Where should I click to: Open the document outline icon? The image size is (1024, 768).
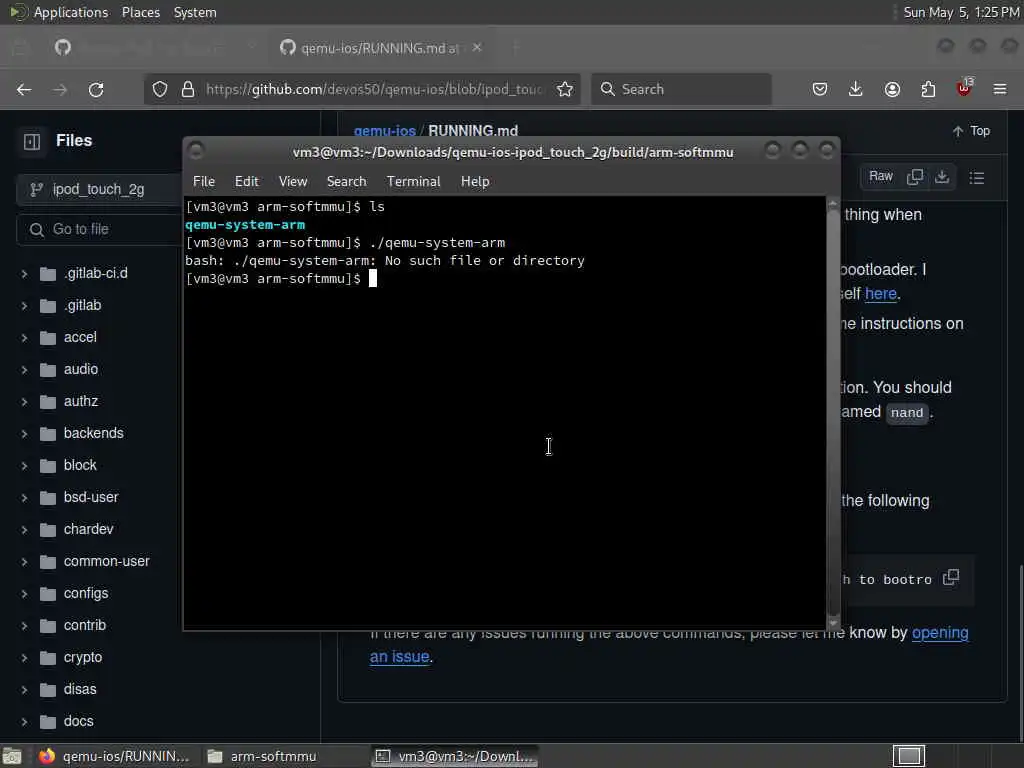pyautogui.click(x=977, y=178)
